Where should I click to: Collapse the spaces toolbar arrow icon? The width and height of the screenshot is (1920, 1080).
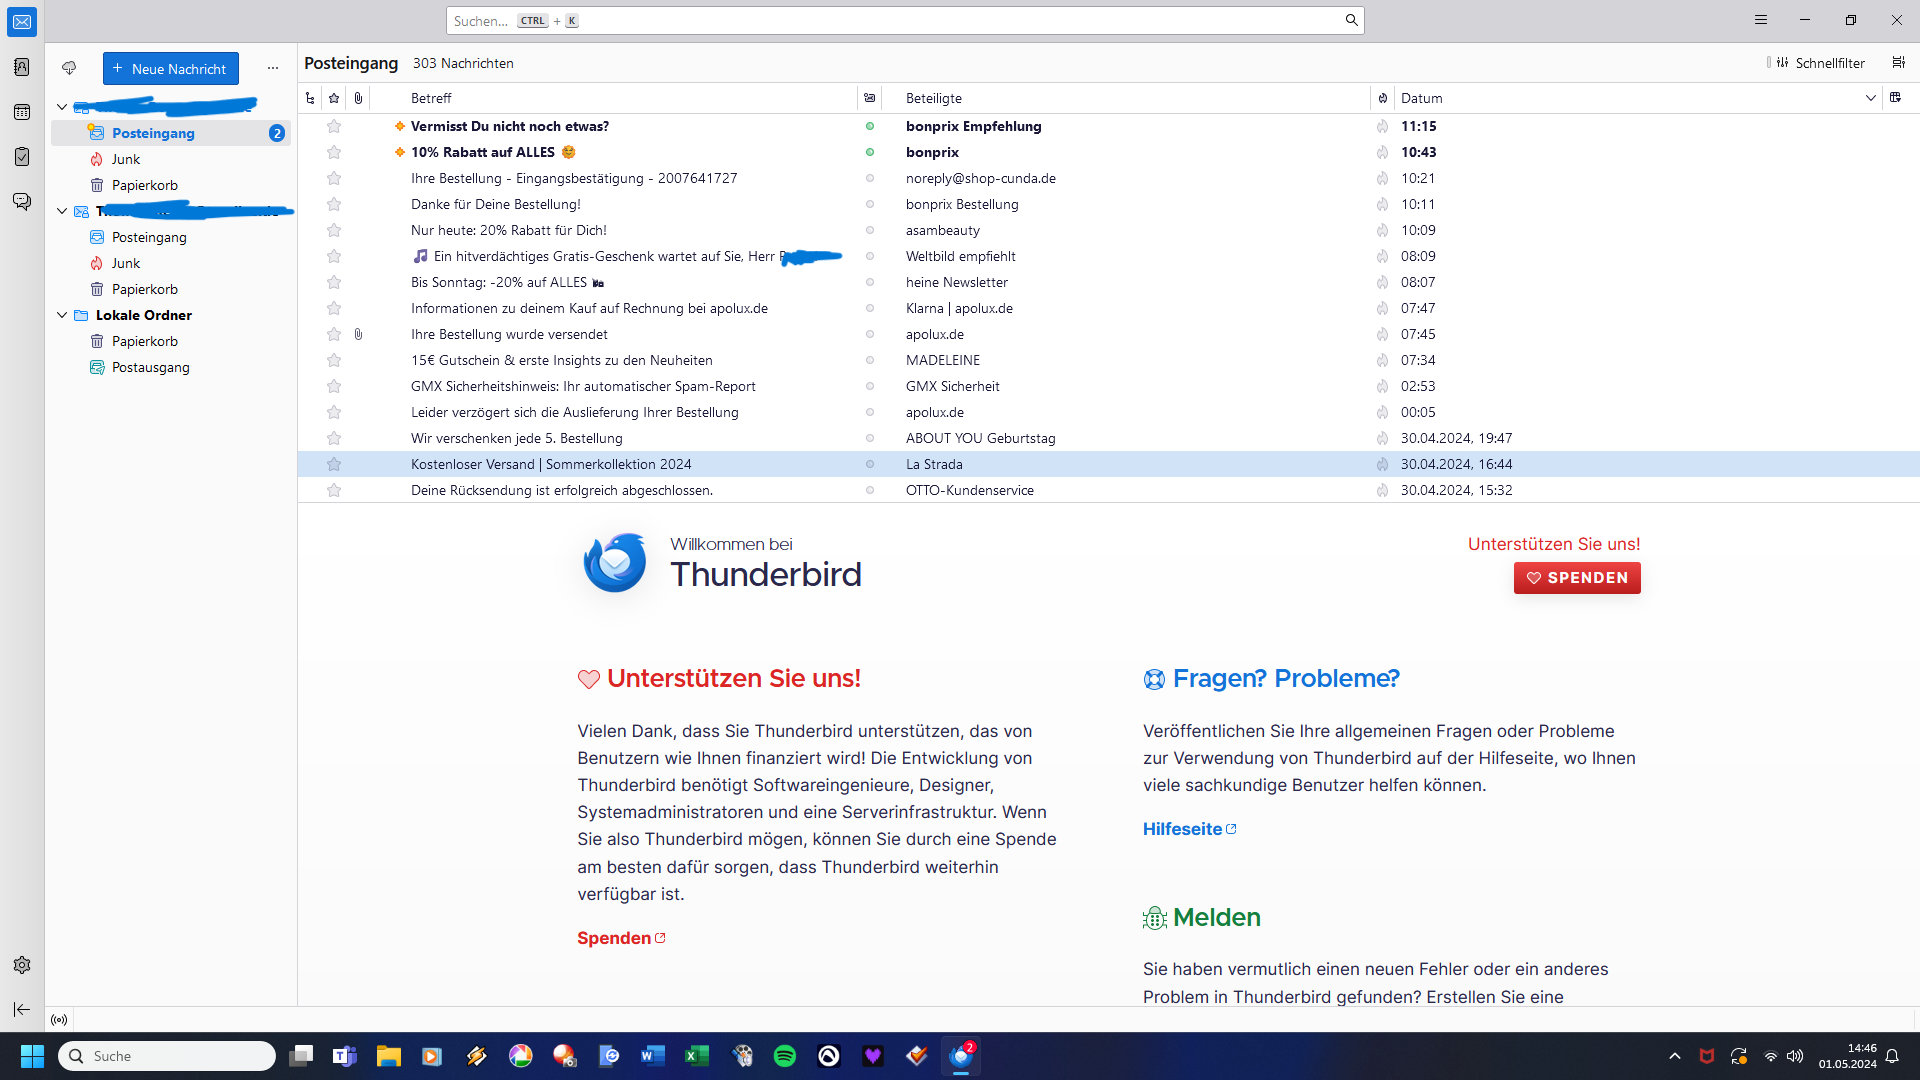point(22,1009)
